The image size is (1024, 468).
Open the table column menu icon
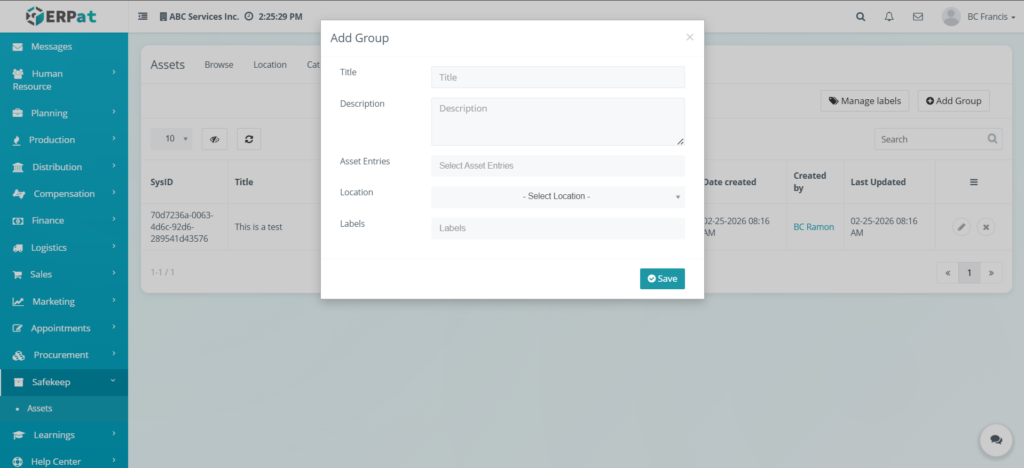point(973,182)
